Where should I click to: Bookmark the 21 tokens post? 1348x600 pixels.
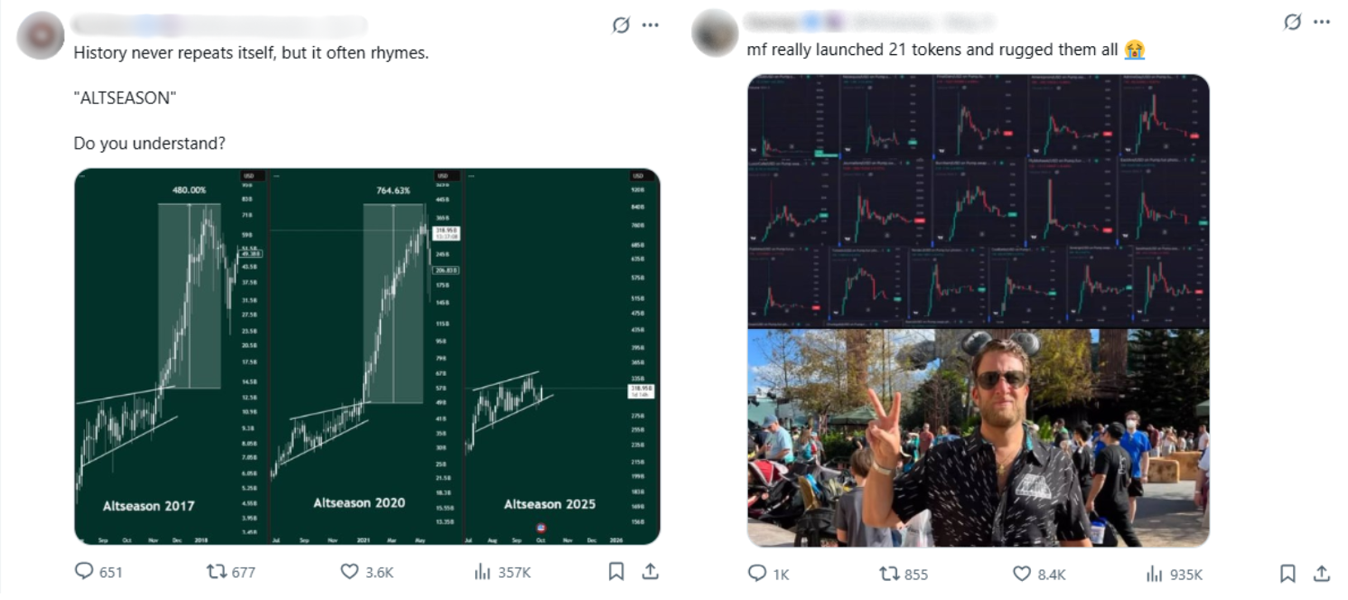click(x=1288, y=574)
